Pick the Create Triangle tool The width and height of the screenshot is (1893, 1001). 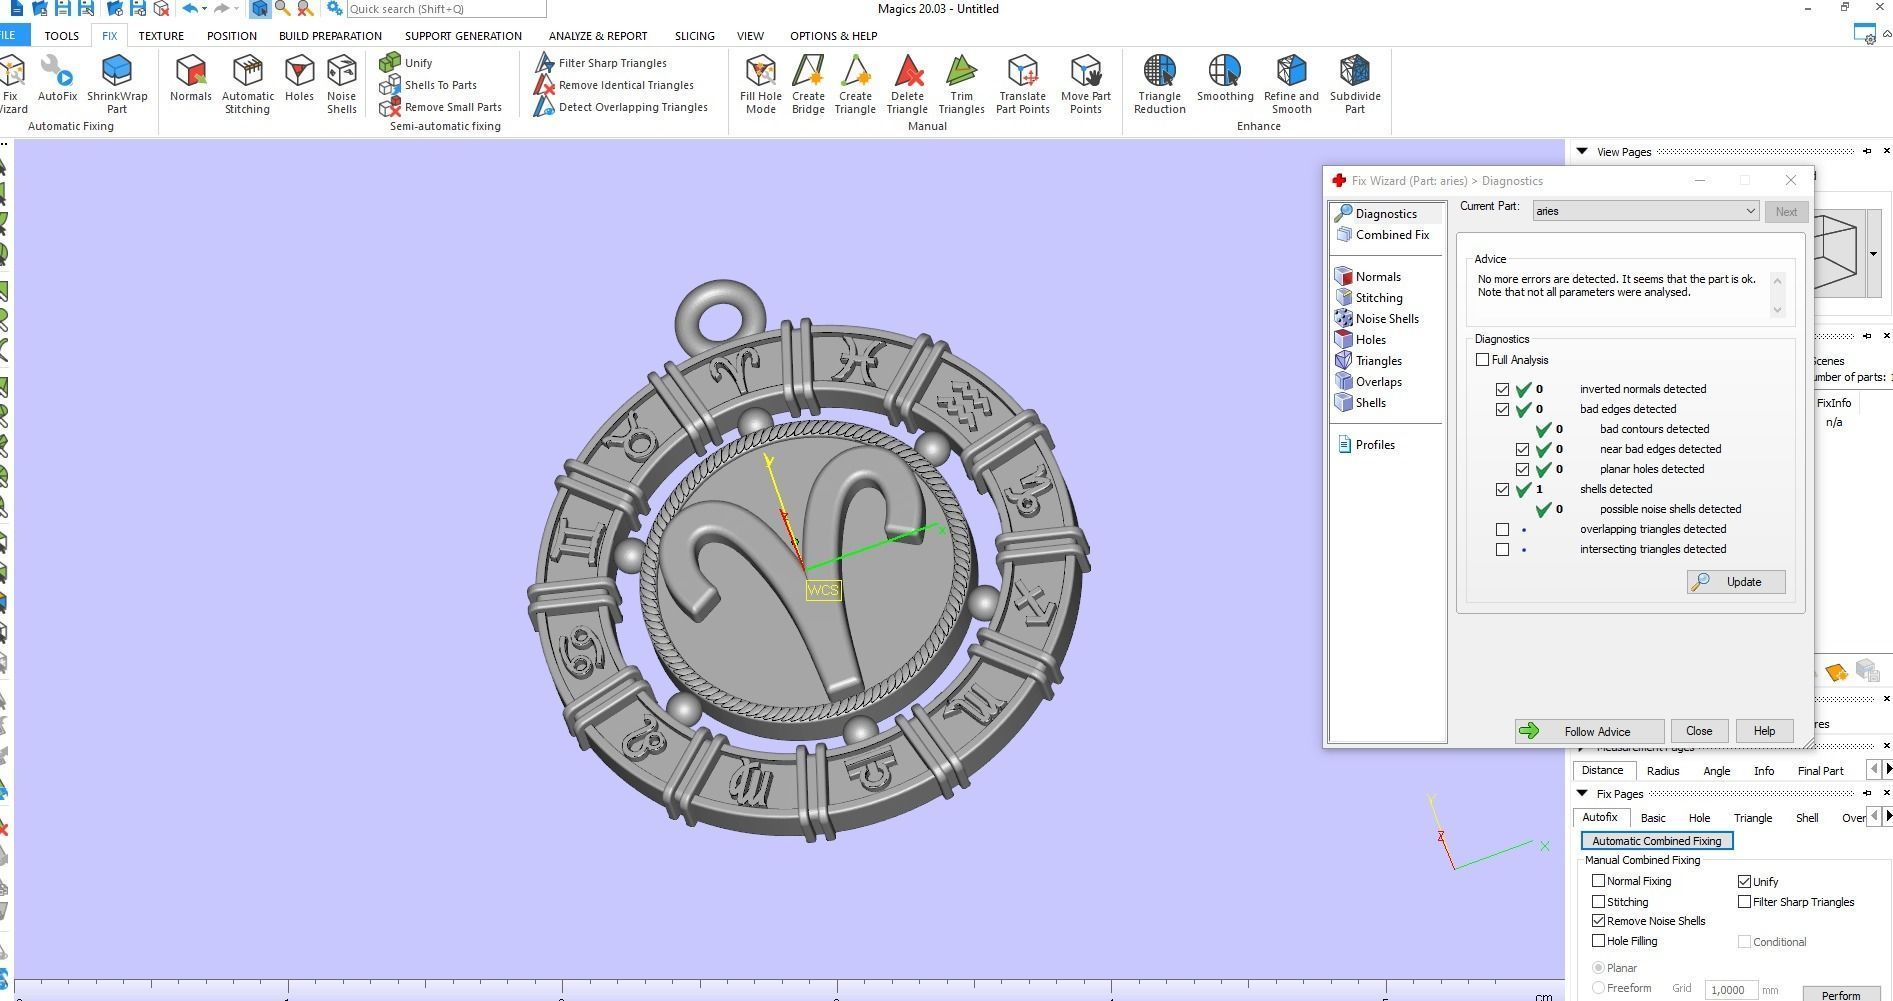[855, 84]
